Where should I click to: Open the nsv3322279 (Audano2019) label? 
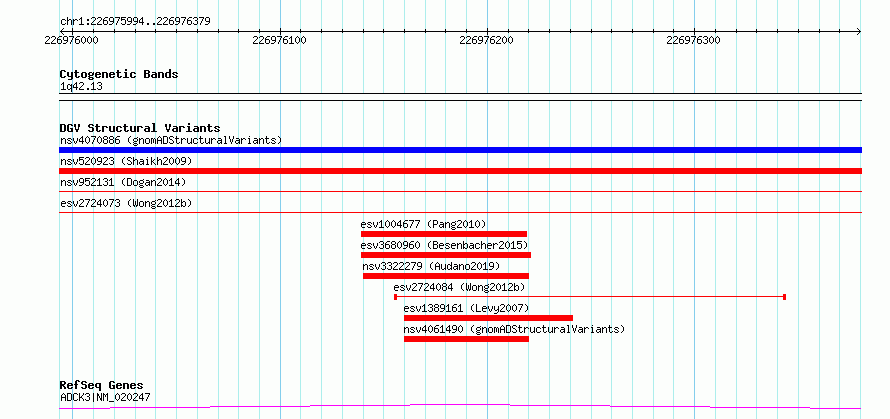tap(431, 266)
